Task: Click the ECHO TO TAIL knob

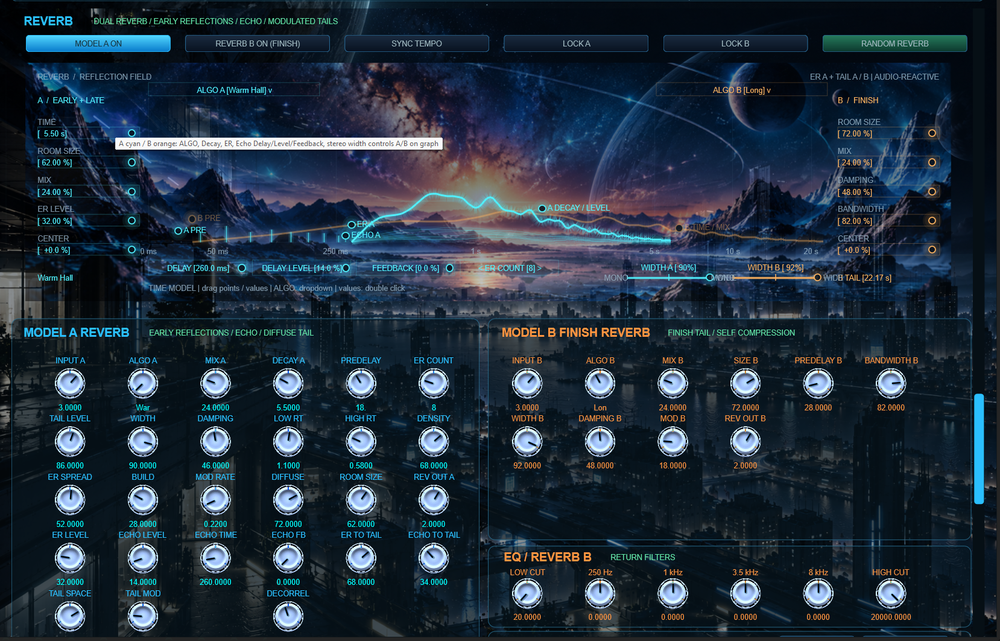Action: [x=434, y=559]
